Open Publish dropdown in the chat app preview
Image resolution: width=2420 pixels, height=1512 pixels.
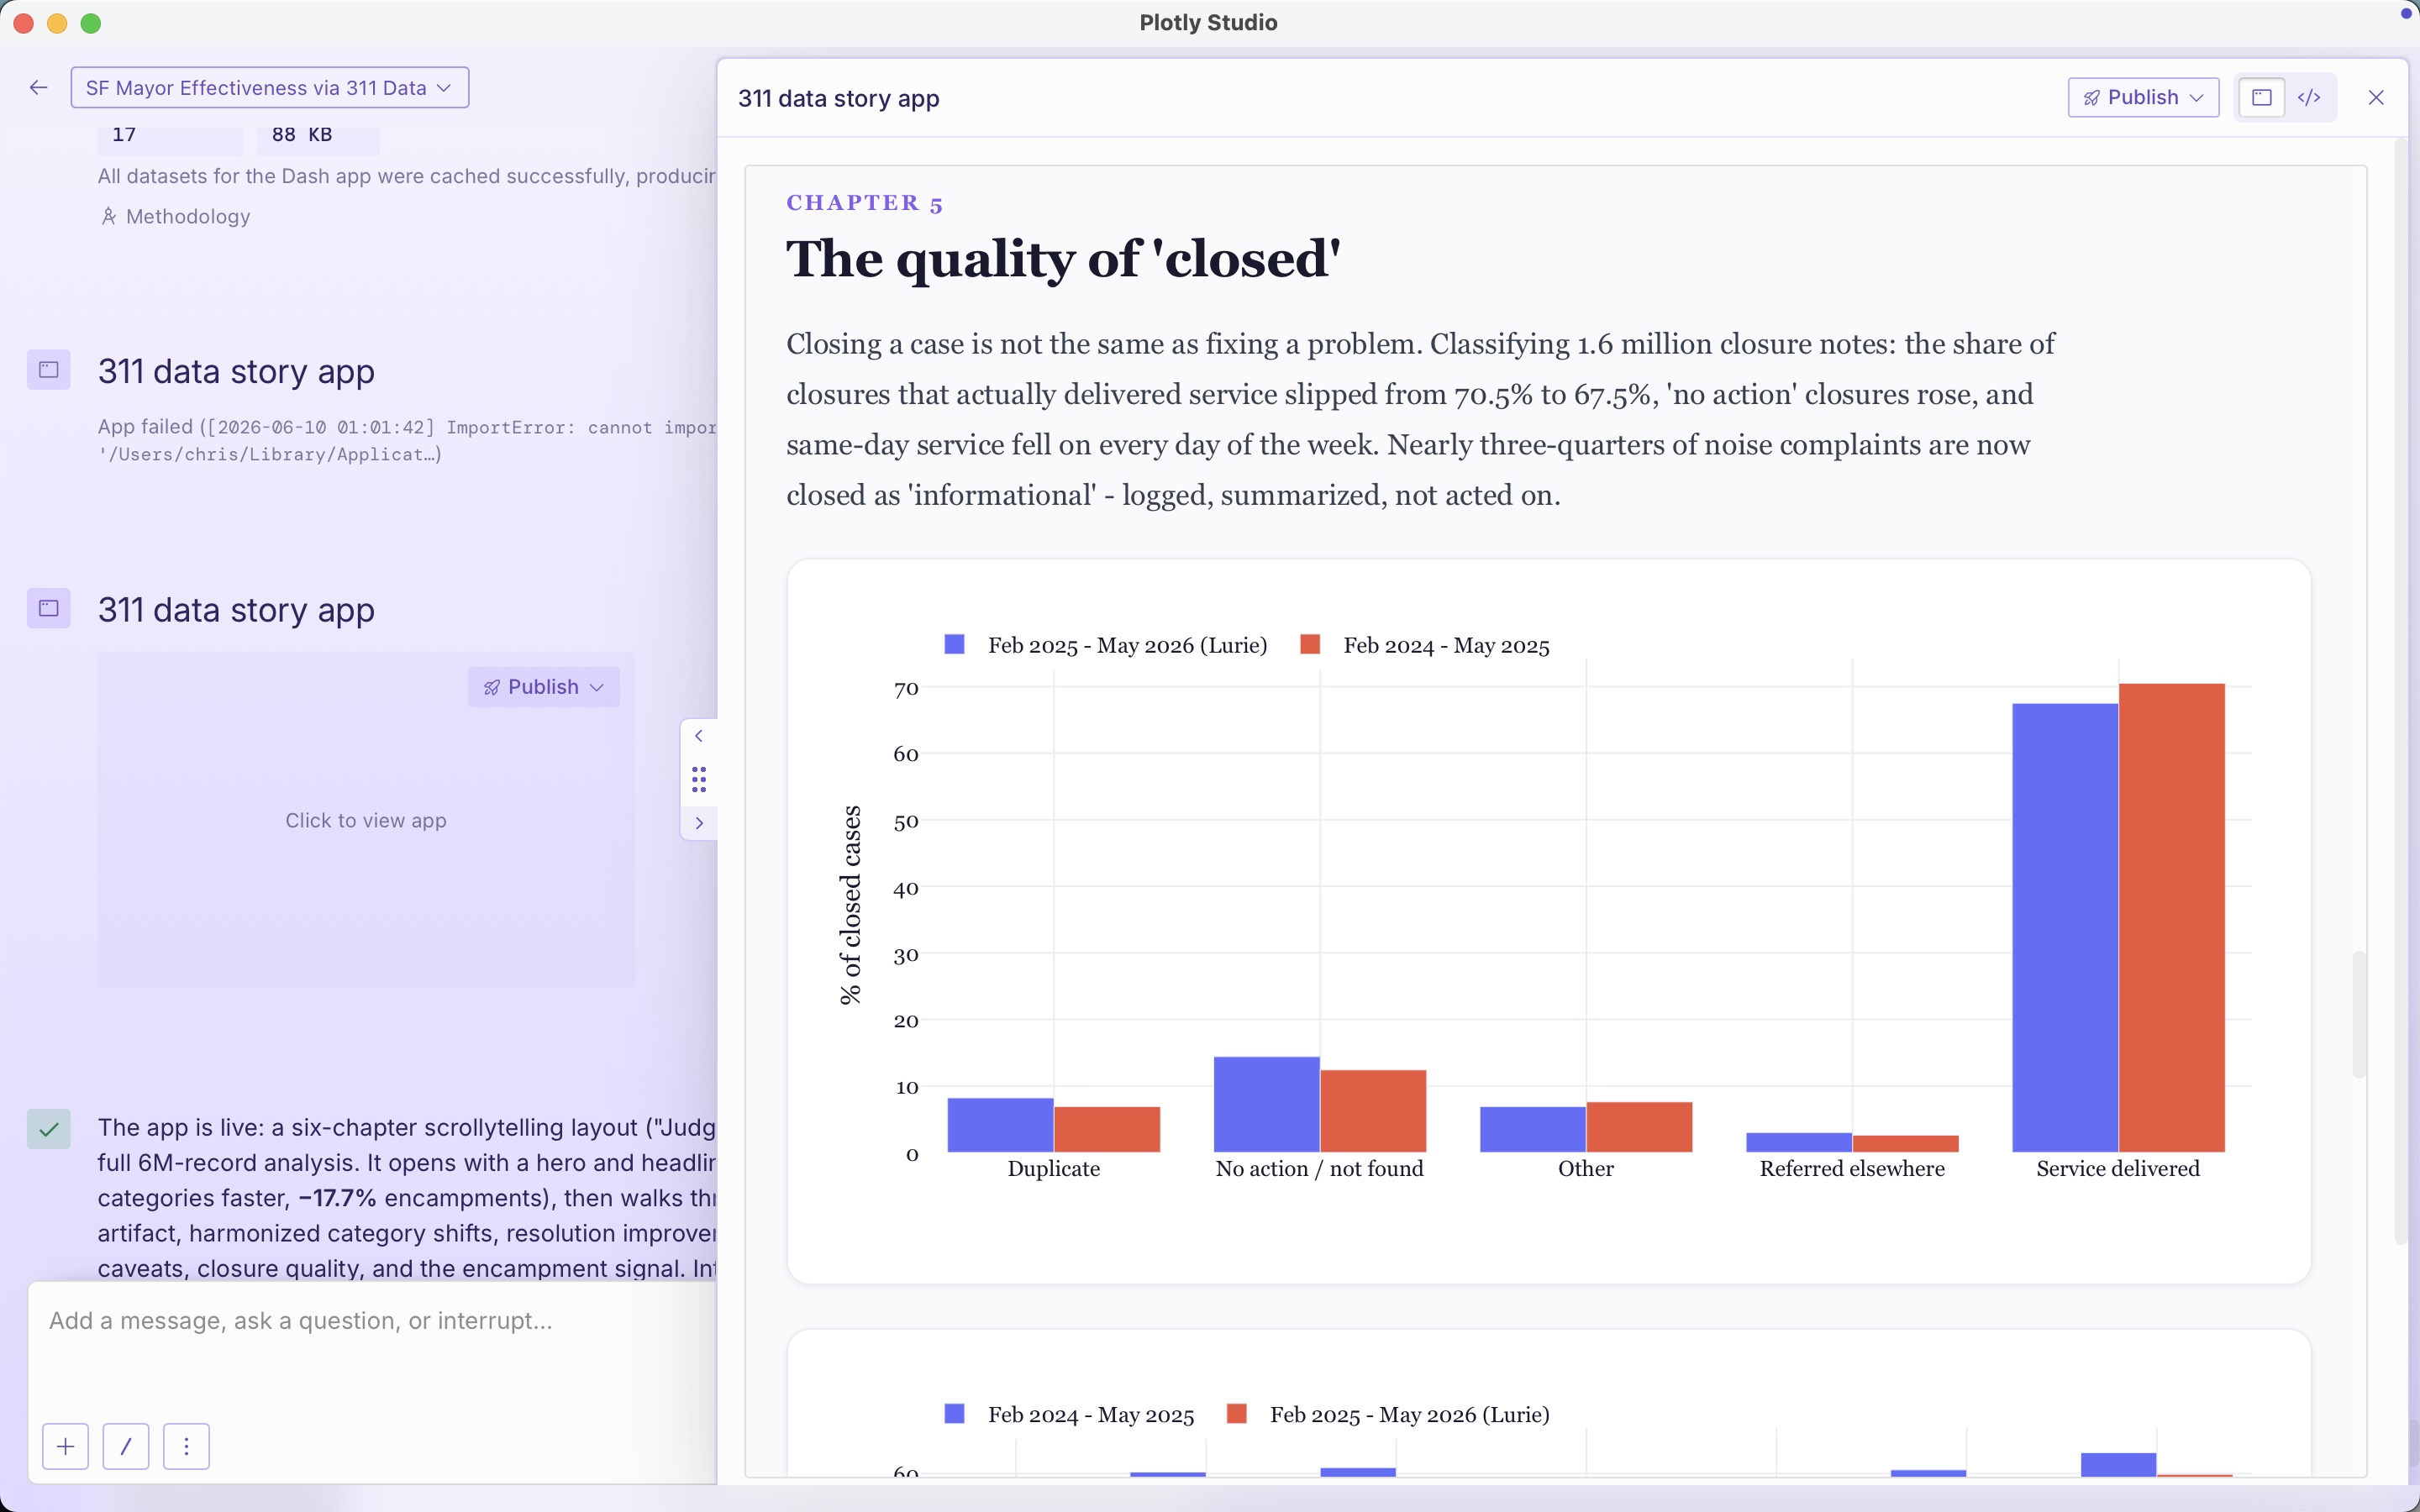click(543, 687)
